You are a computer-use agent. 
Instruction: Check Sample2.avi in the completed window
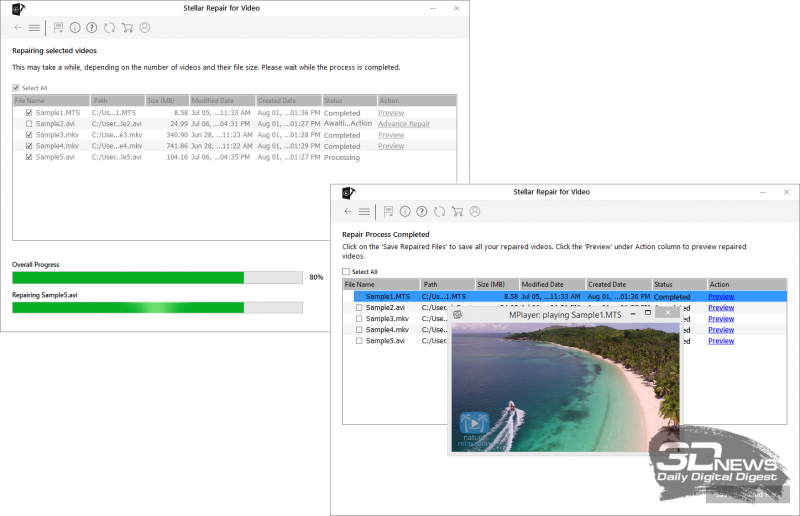click(x=359, y=308)
